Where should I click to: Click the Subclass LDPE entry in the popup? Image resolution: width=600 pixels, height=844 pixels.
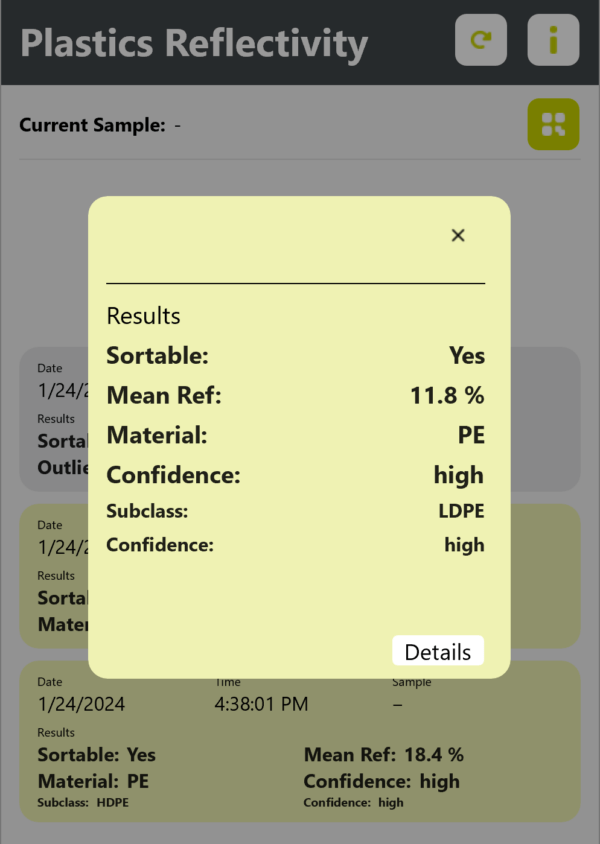[x=462, y=511]
